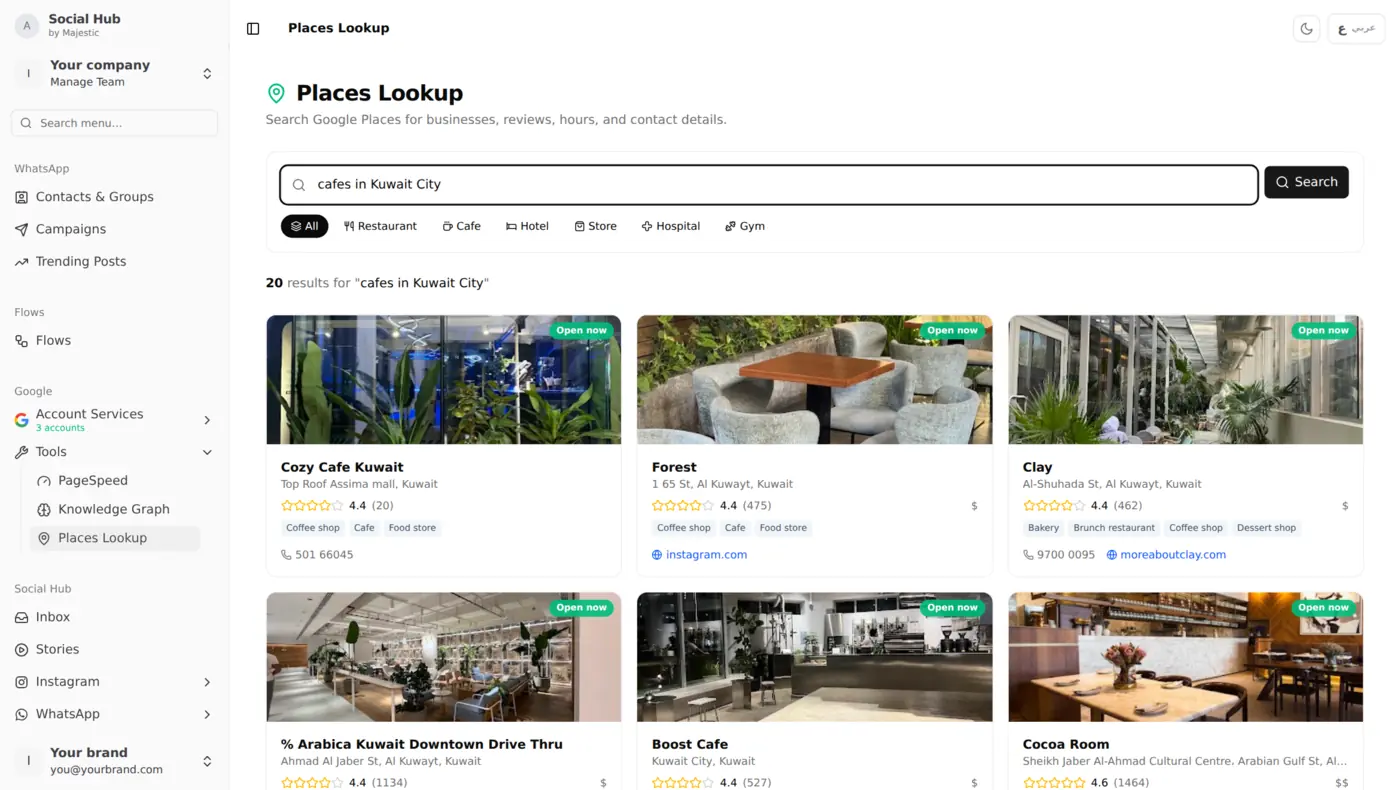The width and height of the screenshot is (1400, 790).
Task: Open Forest cafe photo
Action: 815,380
